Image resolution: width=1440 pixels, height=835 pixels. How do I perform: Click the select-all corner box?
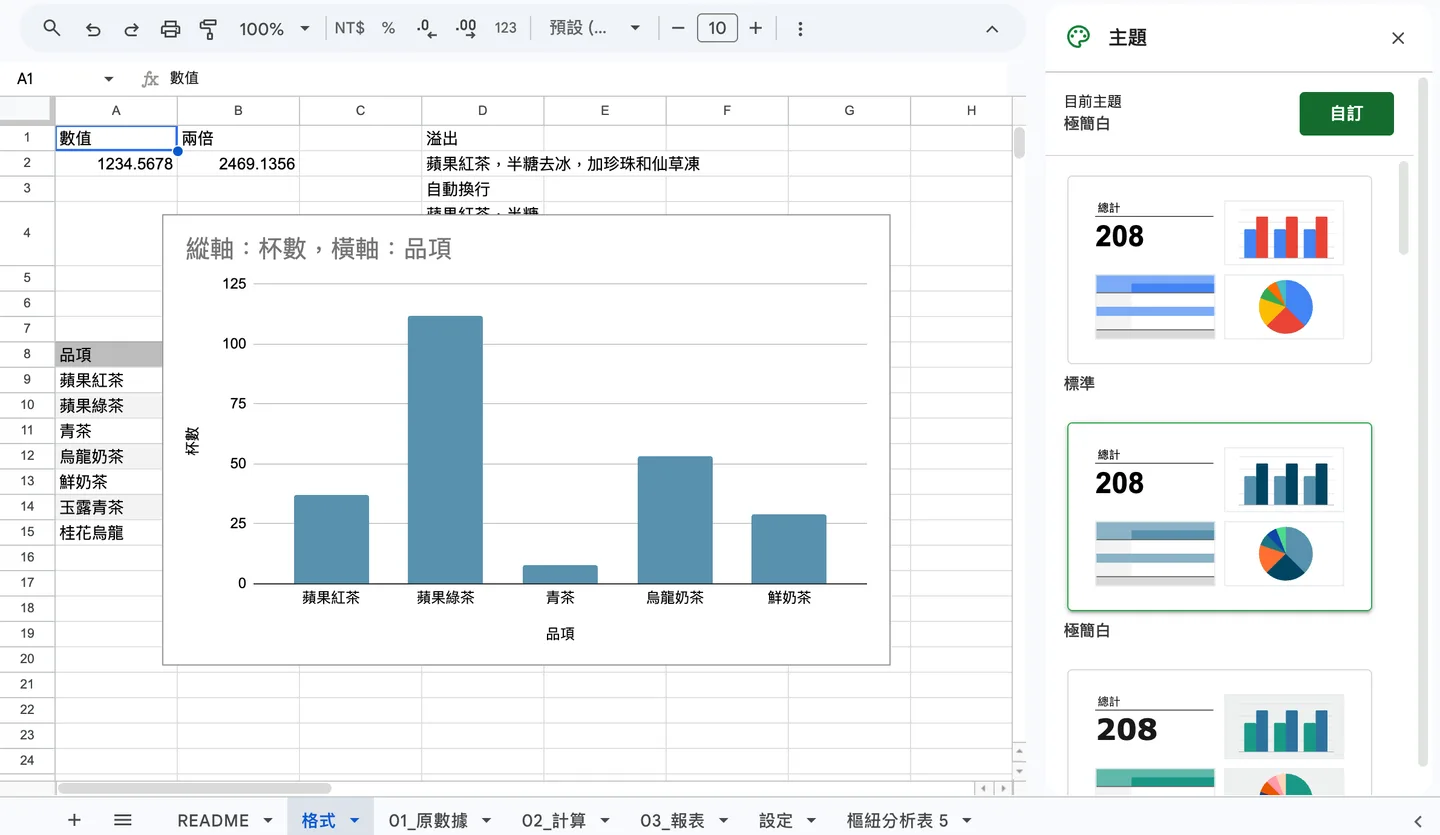(27, 109)
